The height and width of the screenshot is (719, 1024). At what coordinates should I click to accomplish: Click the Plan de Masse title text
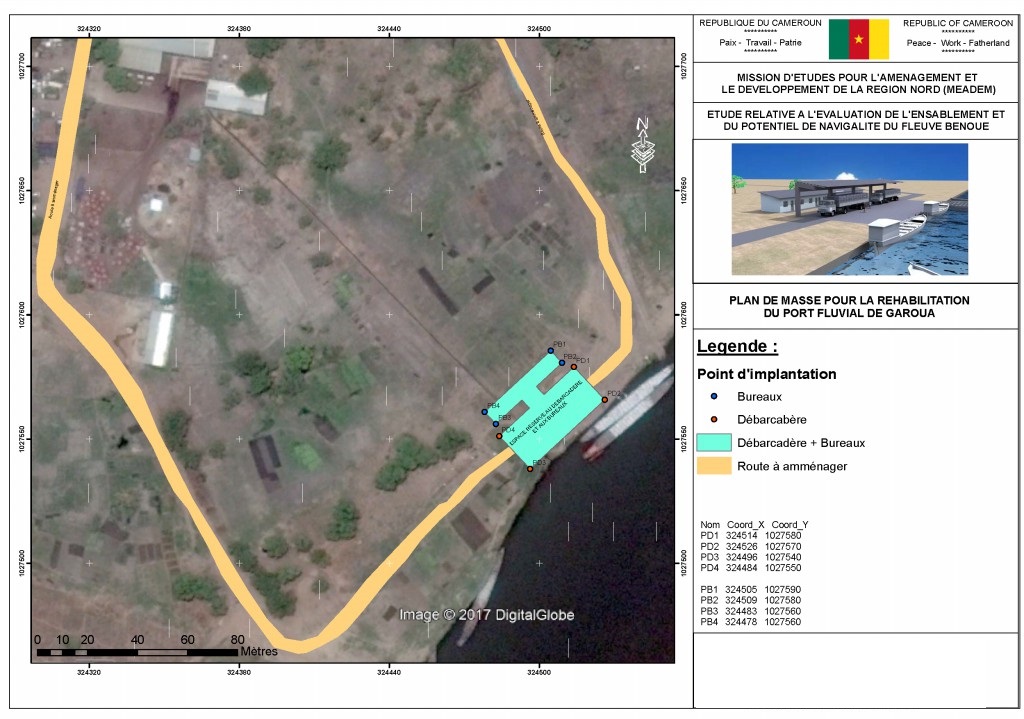tap(849, 306)
